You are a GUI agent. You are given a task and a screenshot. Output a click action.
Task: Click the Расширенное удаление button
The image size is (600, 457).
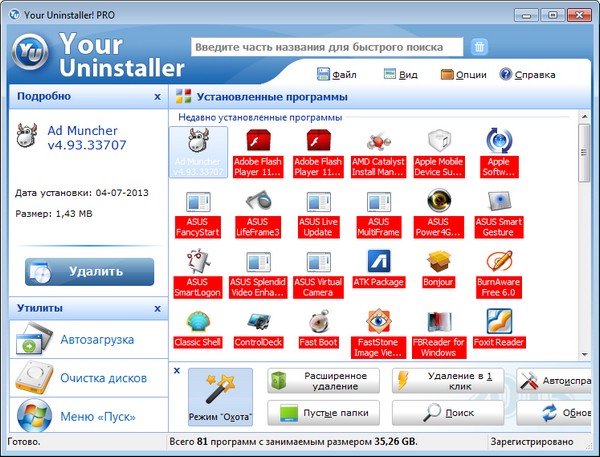(x=324, y=381)
